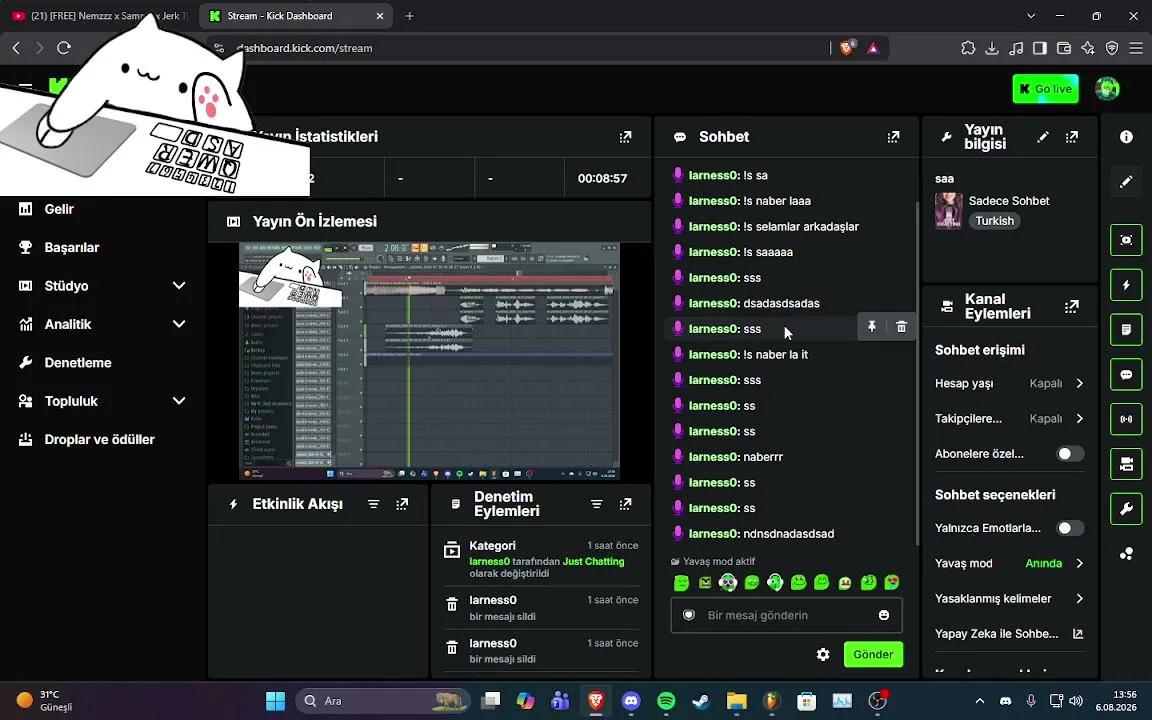Open Discord from the taskbar

[631, 701]
